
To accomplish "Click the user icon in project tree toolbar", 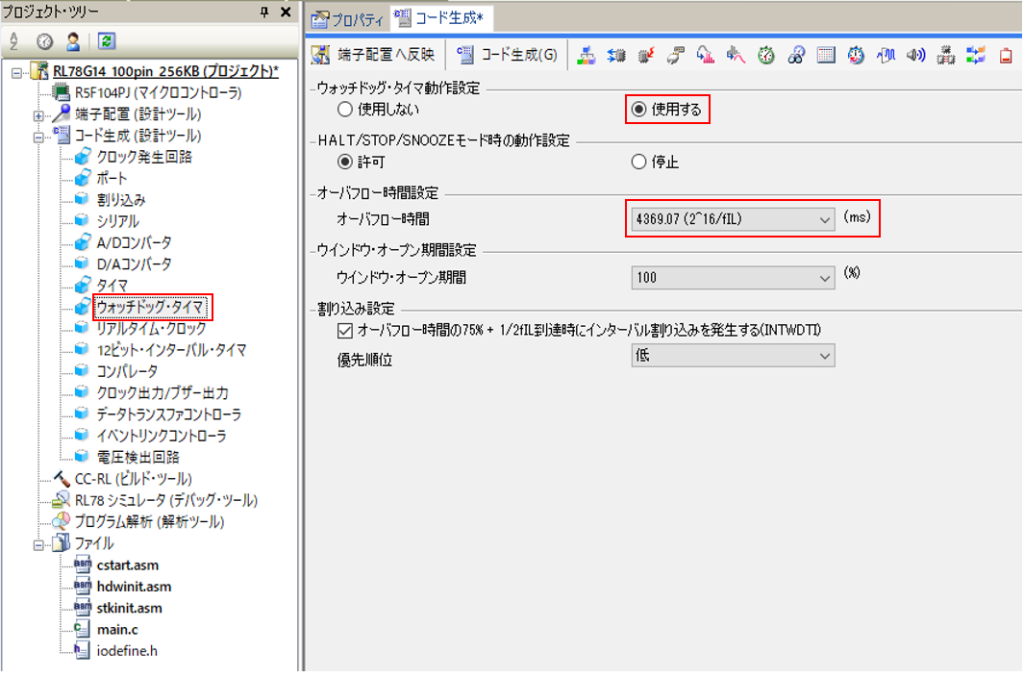I will tap(73, 41).
